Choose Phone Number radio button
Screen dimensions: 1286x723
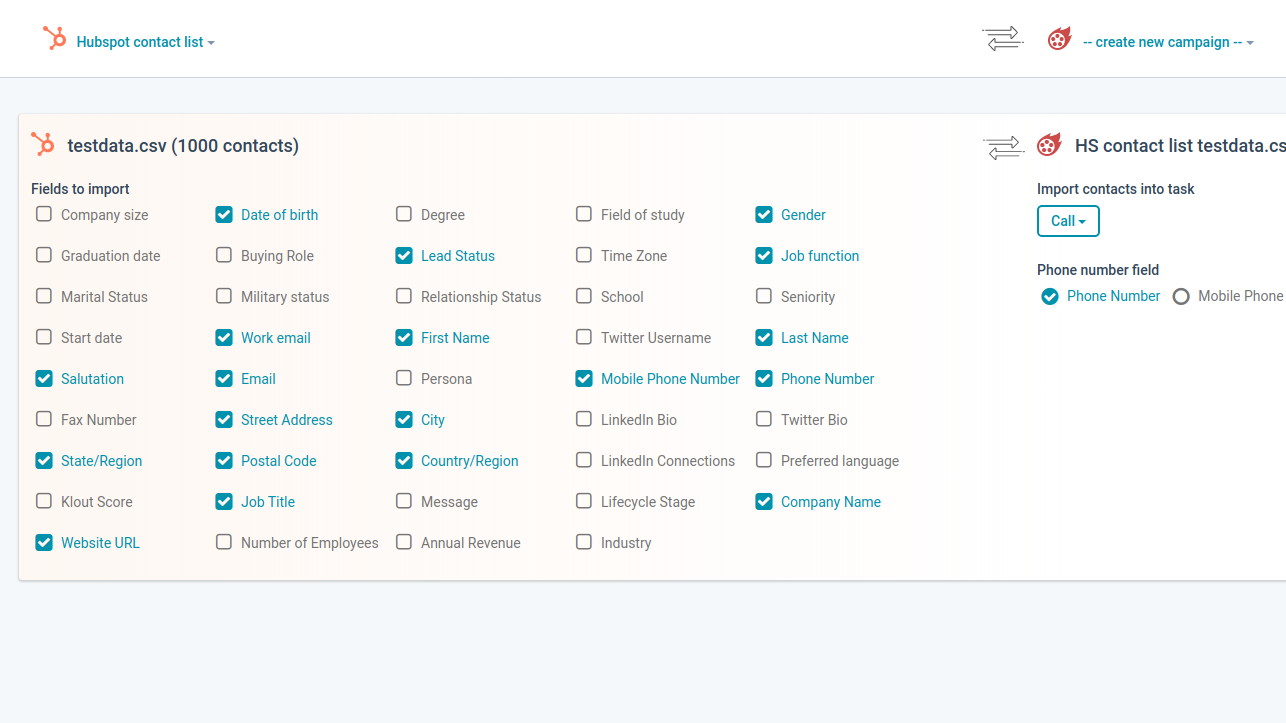click(1050, 296)
